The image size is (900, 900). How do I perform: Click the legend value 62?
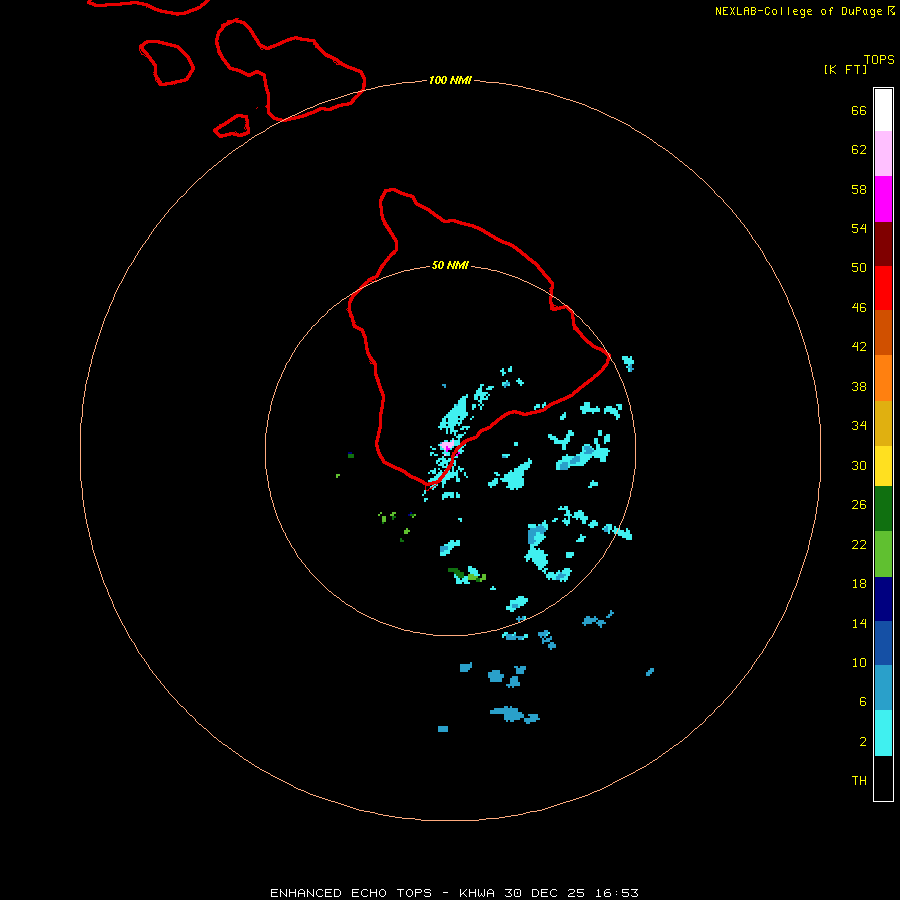point(859,150)
